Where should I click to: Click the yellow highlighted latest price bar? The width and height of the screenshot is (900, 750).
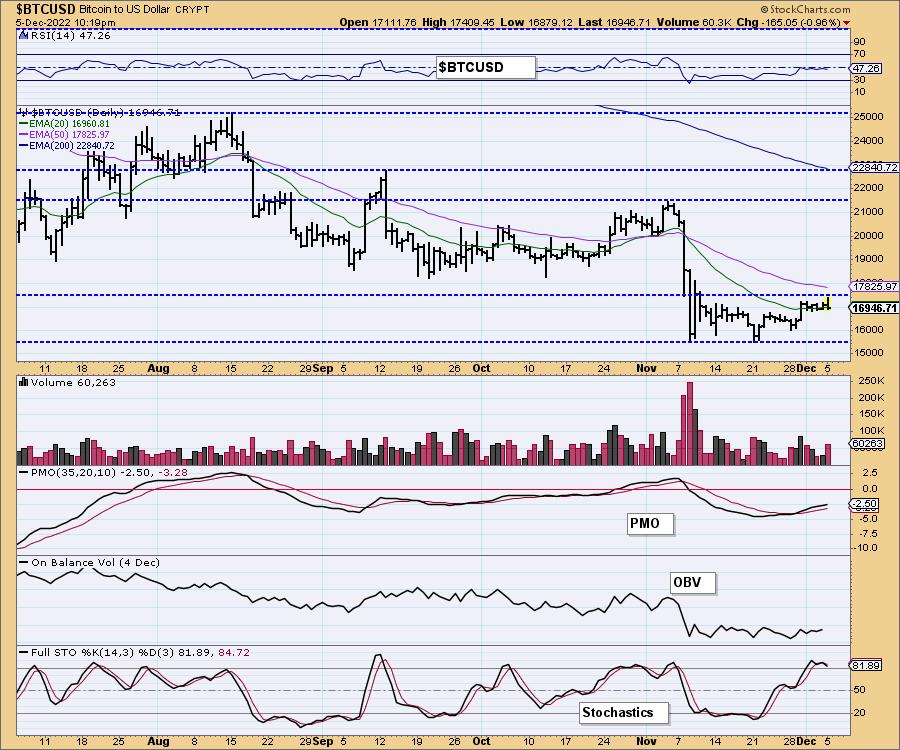tap(827, 304)
